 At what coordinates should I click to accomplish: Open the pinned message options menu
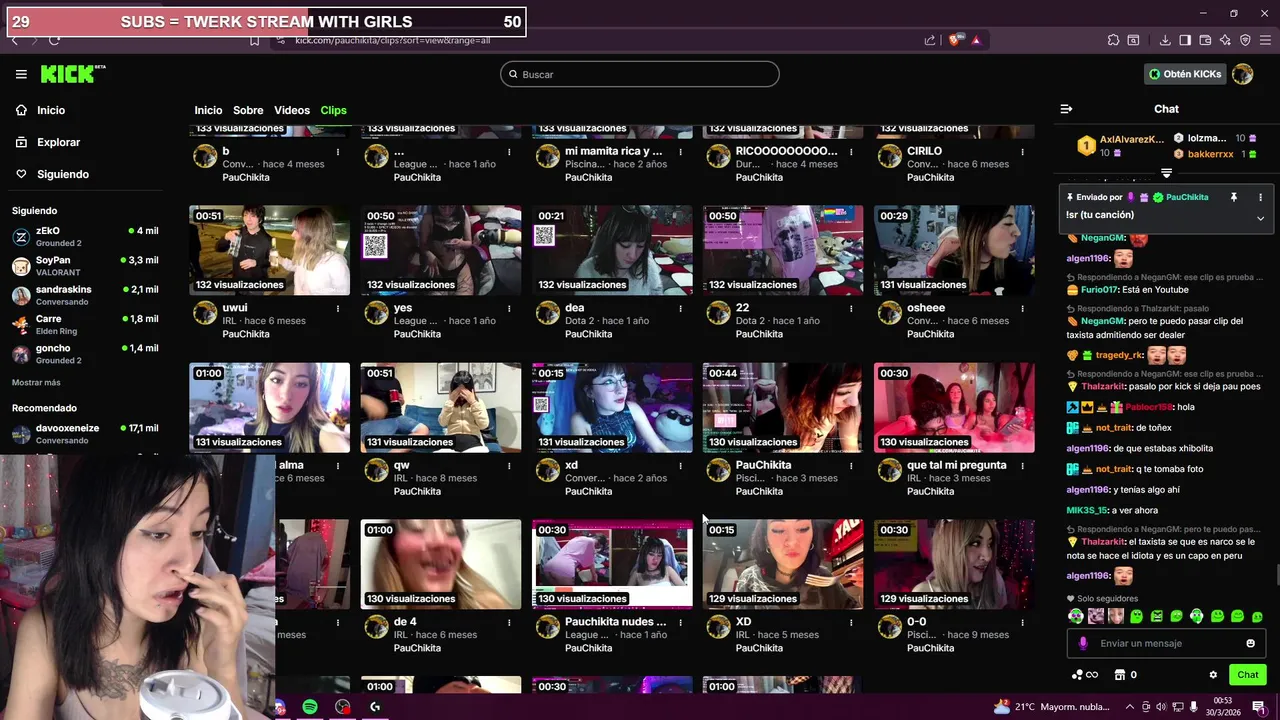(1260, 197)
